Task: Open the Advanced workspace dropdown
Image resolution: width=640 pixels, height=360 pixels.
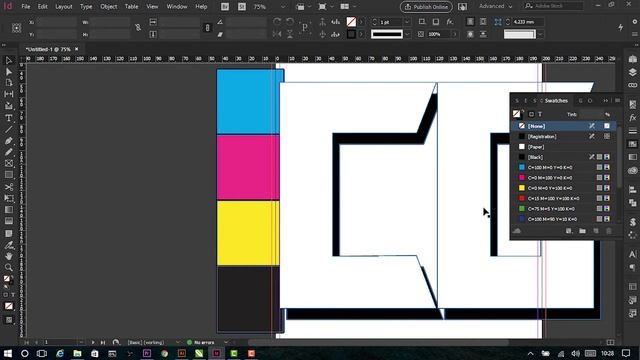Action: 496,6
